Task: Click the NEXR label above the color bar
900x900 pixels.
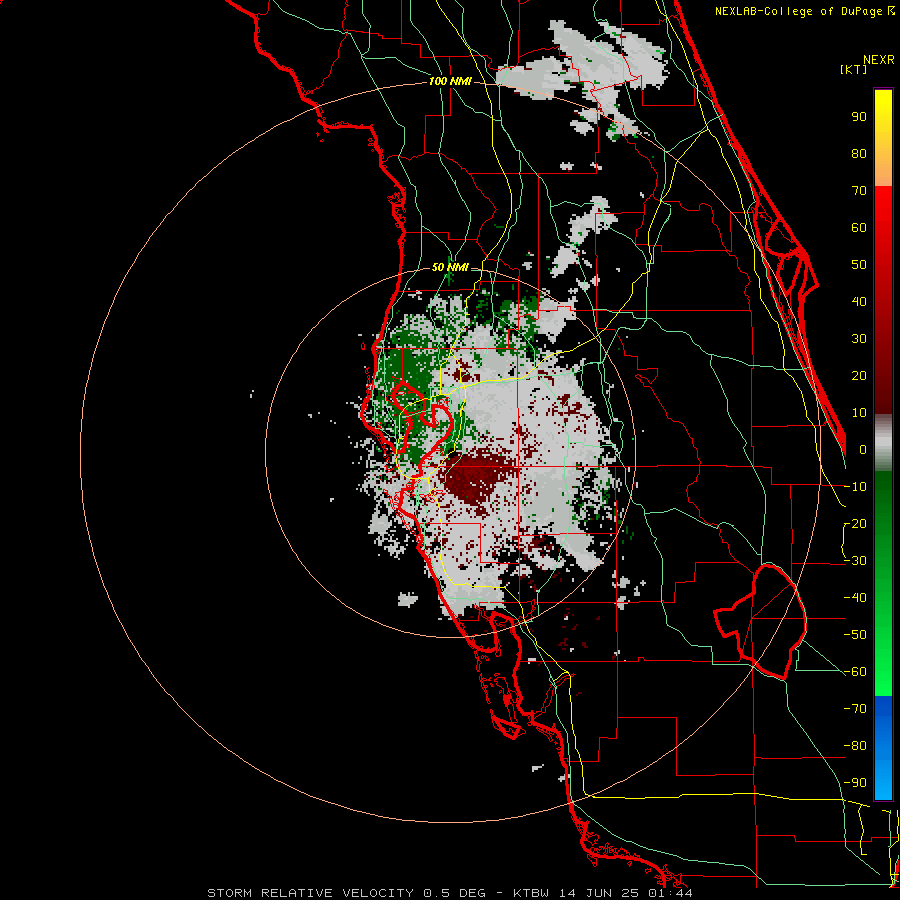Action: coord(879,60)
